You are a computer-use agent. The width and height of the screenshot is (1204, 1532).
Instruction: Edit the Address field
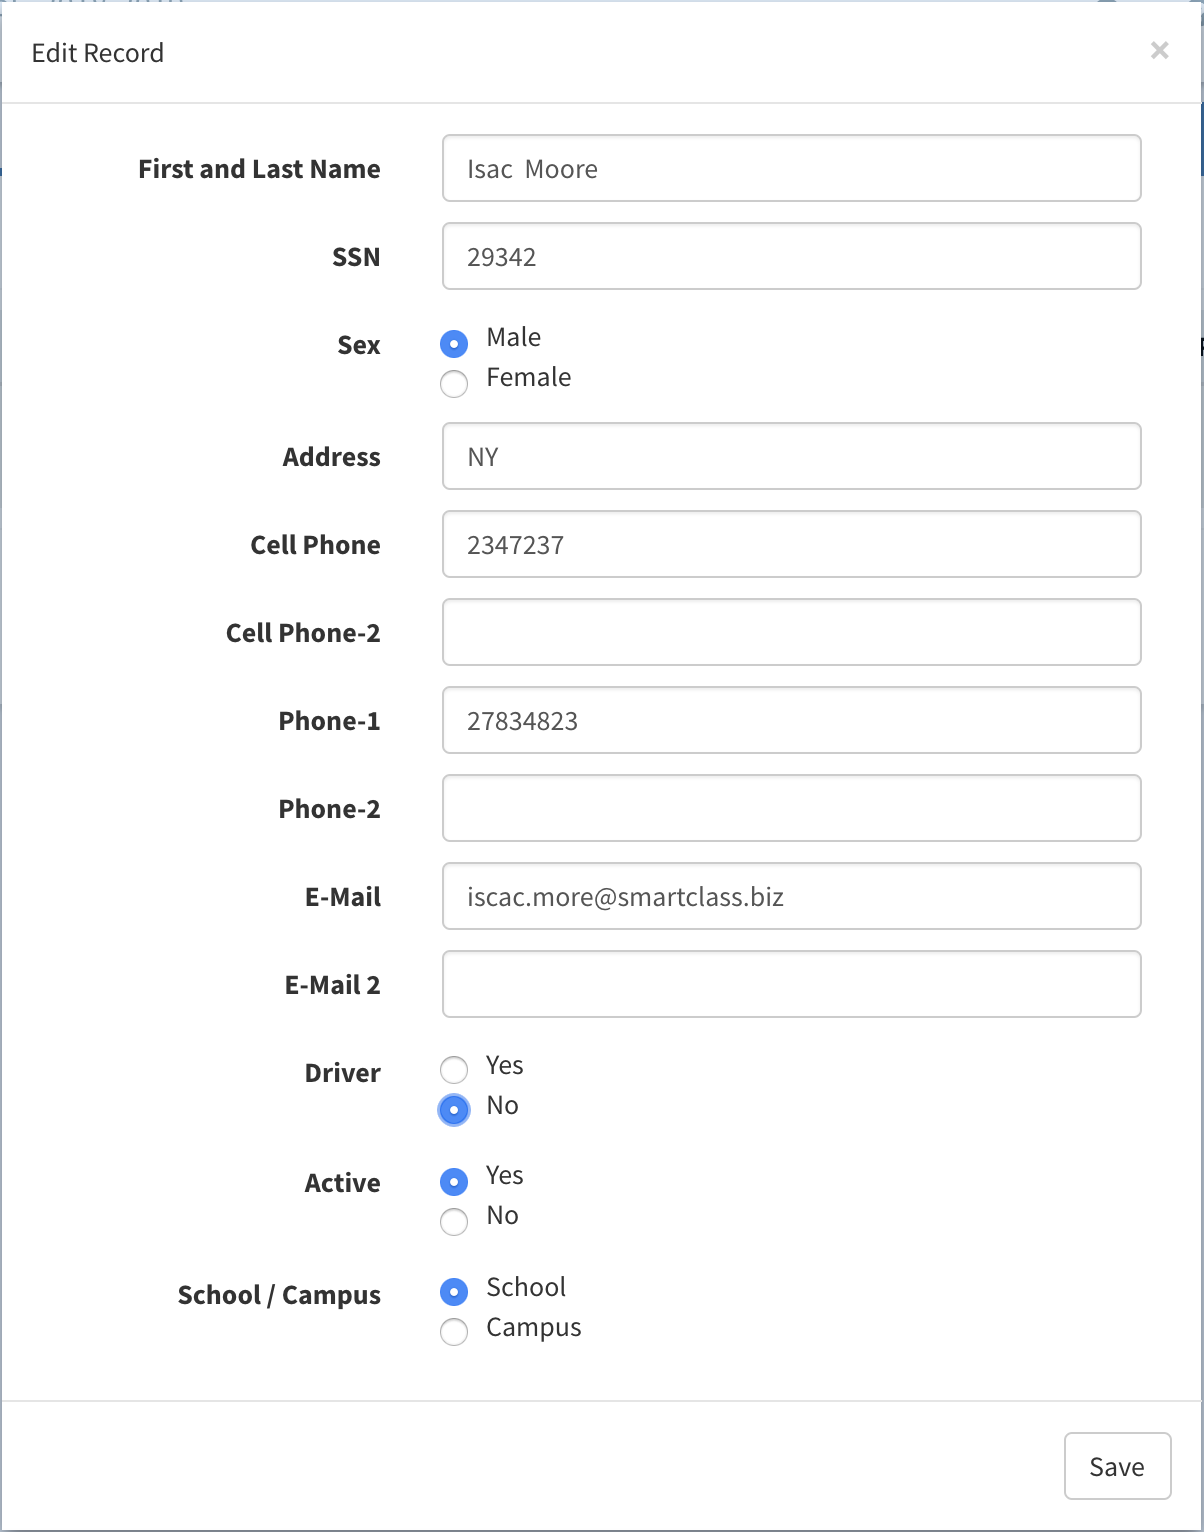coord(792,456)
